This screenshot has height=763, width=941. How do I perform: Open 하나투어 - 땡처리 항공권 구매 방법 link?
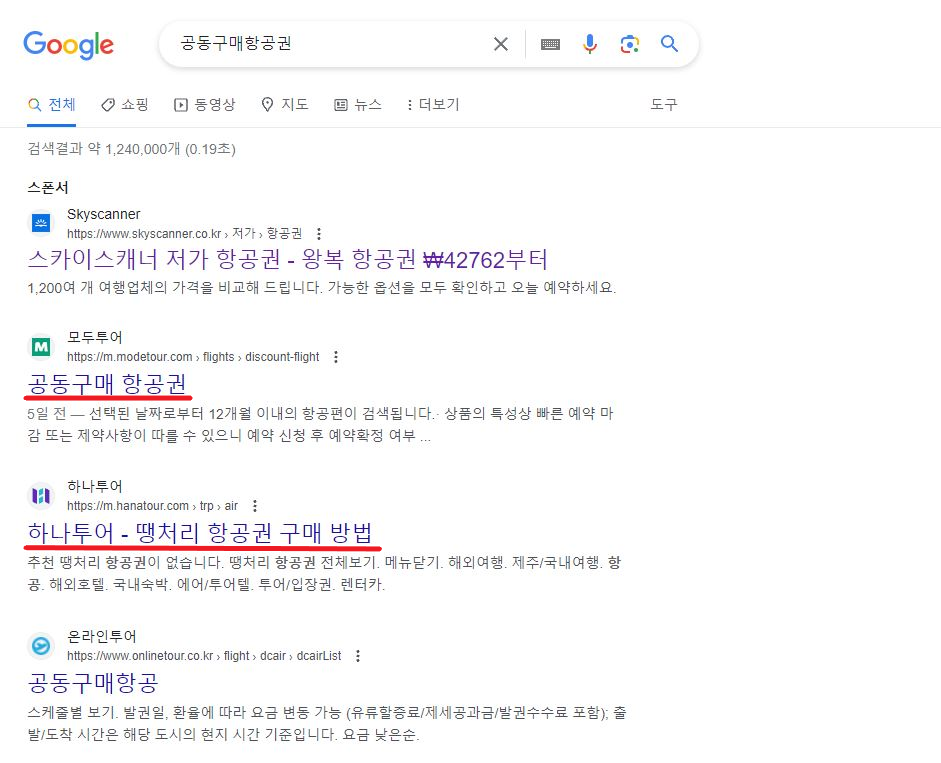pos(200,533)
